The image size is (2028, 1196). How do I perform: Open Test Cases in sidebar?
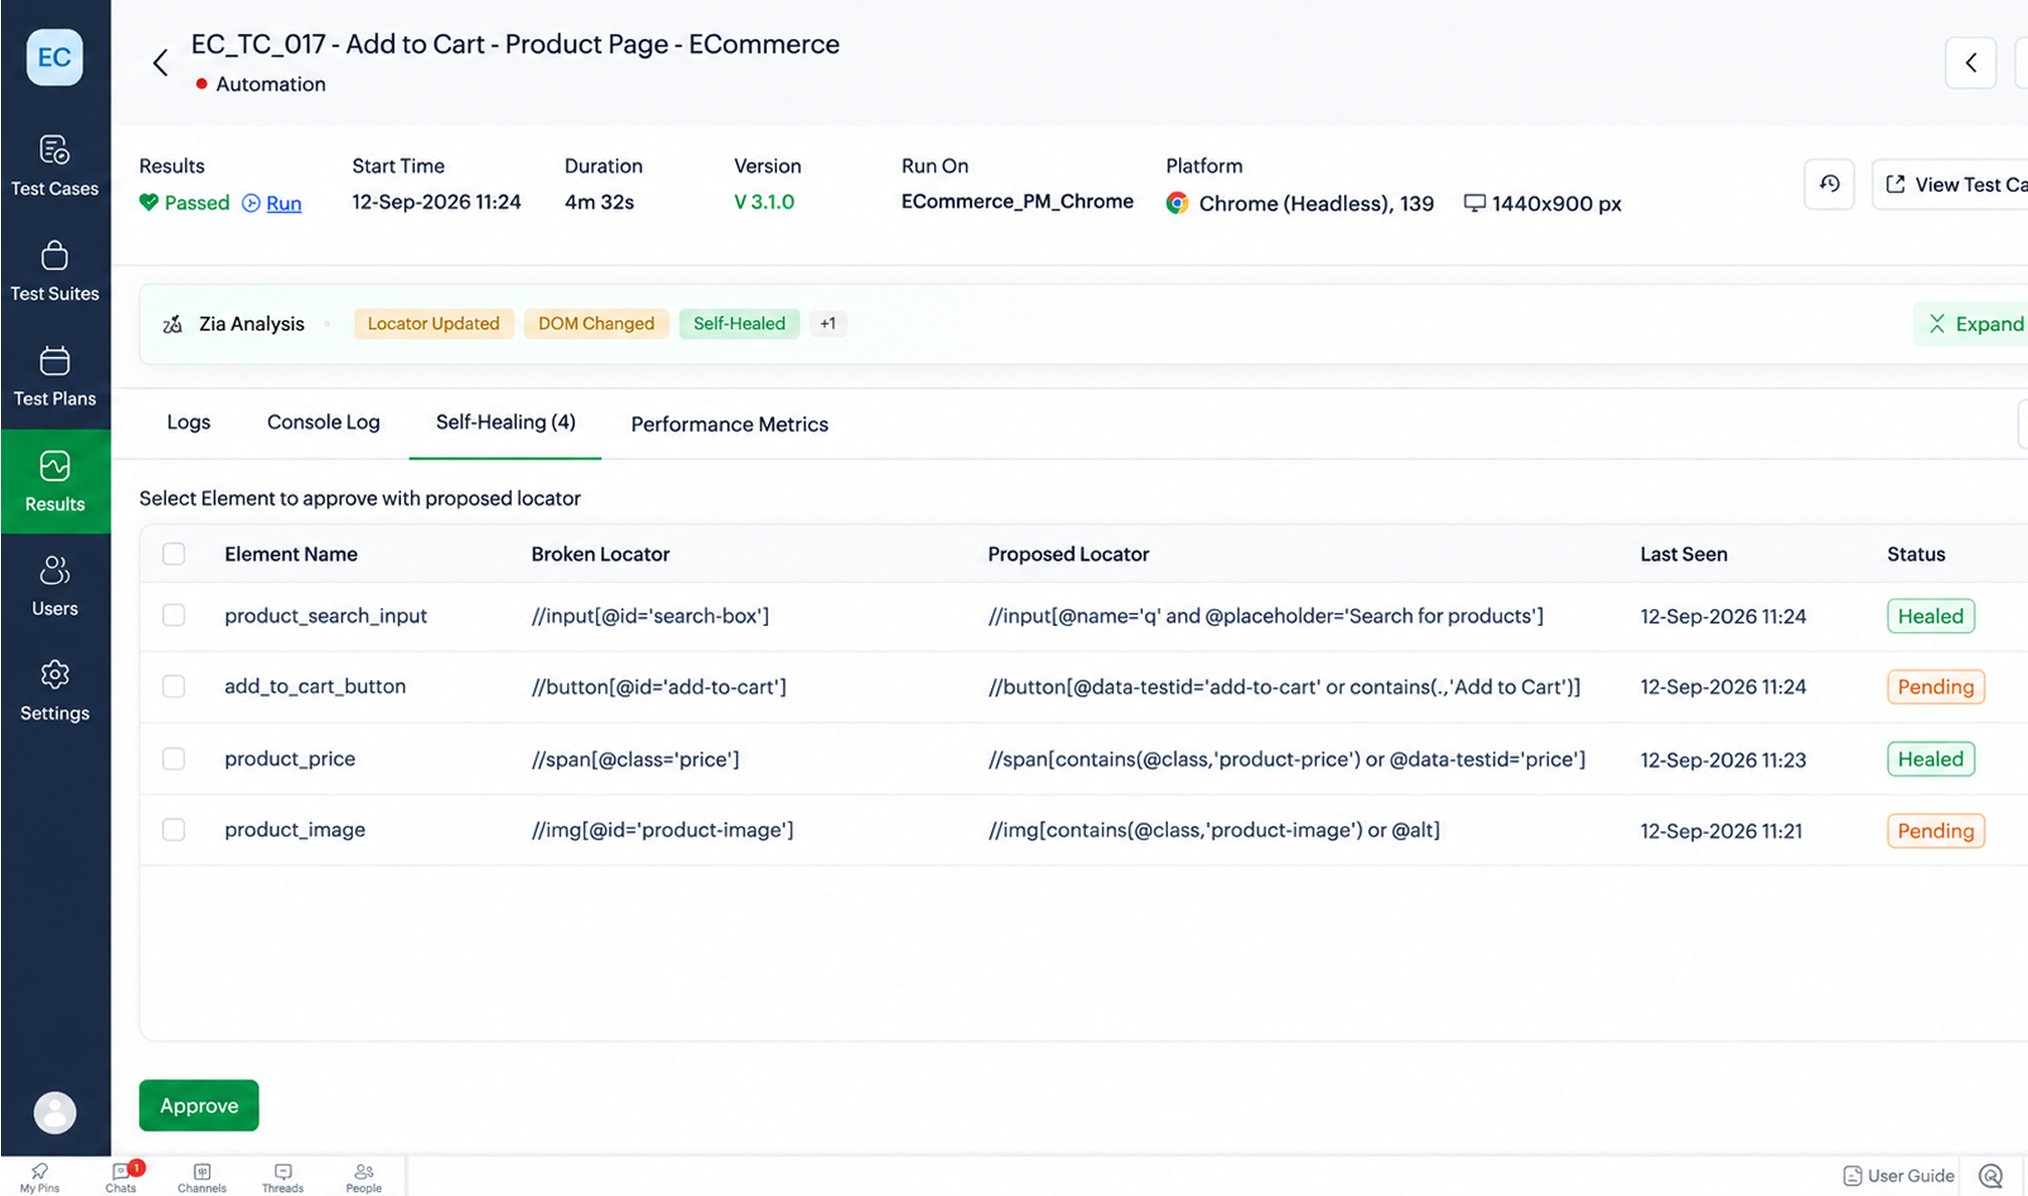54,166
